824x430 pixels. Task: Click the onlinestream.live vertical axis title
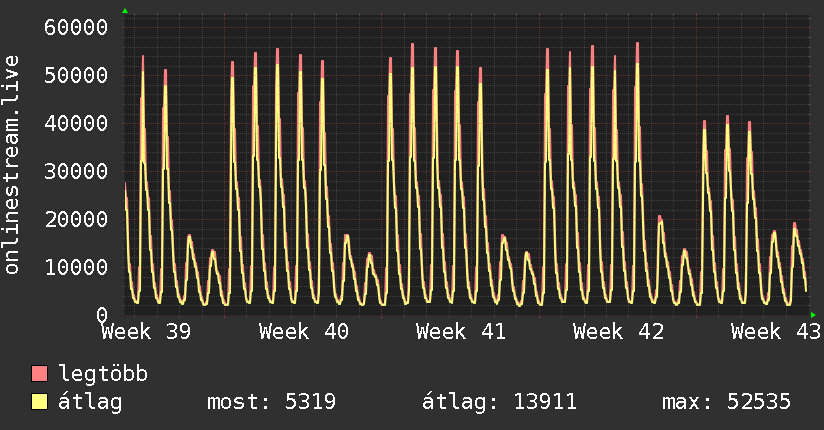click(12, 165)
